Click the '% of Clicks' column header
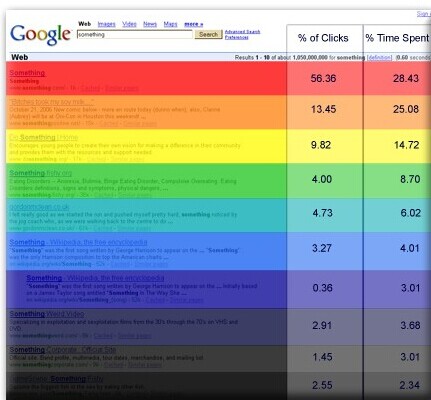 coord(323,38)
